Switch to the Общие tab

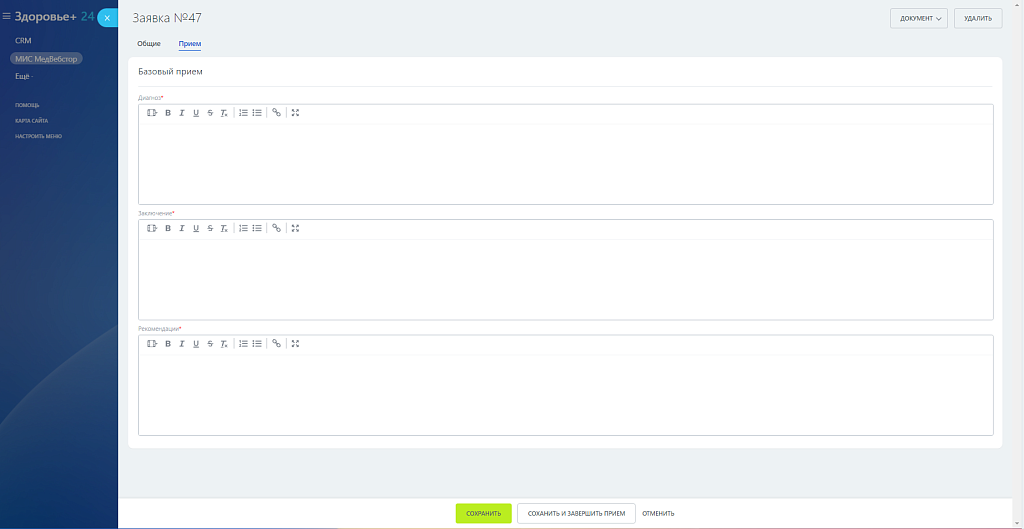pyautogui.click(x=149, y=44)
